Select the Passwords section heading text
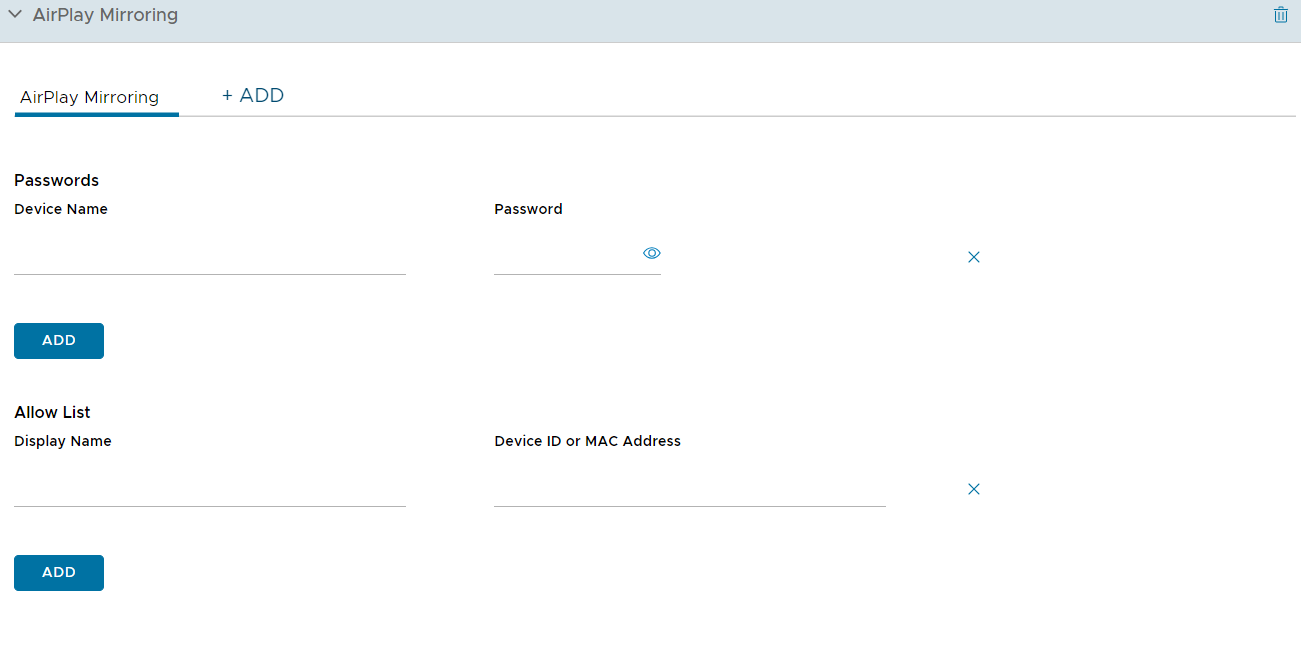This screenshot has height=647, width=1301. click(x=57, y=181)
